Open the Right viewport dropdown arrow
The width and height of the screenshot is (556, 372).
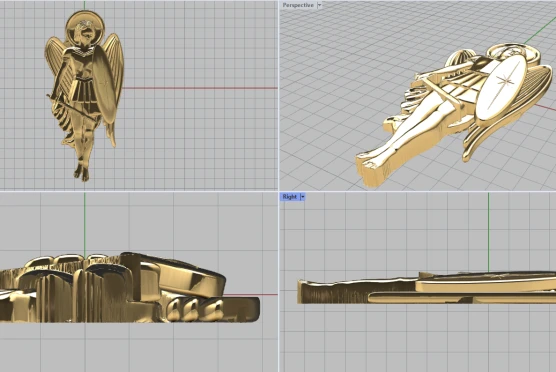[x=303, y=197]
